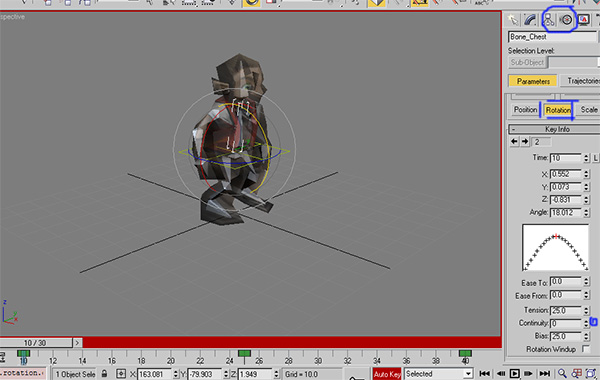Image resolution: width=600 pixels, height=380 pixels.
Task: Click the Y coordinate field -79.903
Action: [x=205, y=374]
